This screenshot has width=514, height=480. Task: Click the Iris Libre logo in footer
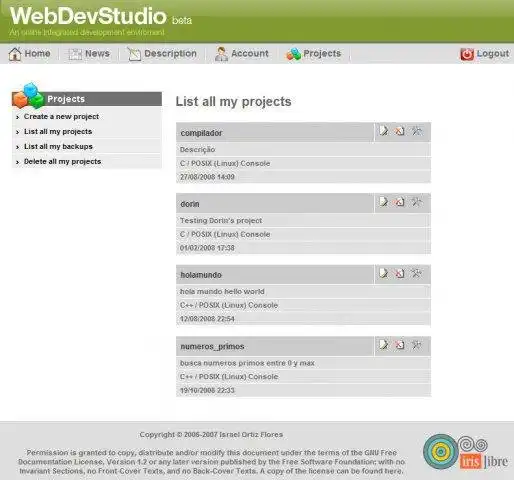465,452
